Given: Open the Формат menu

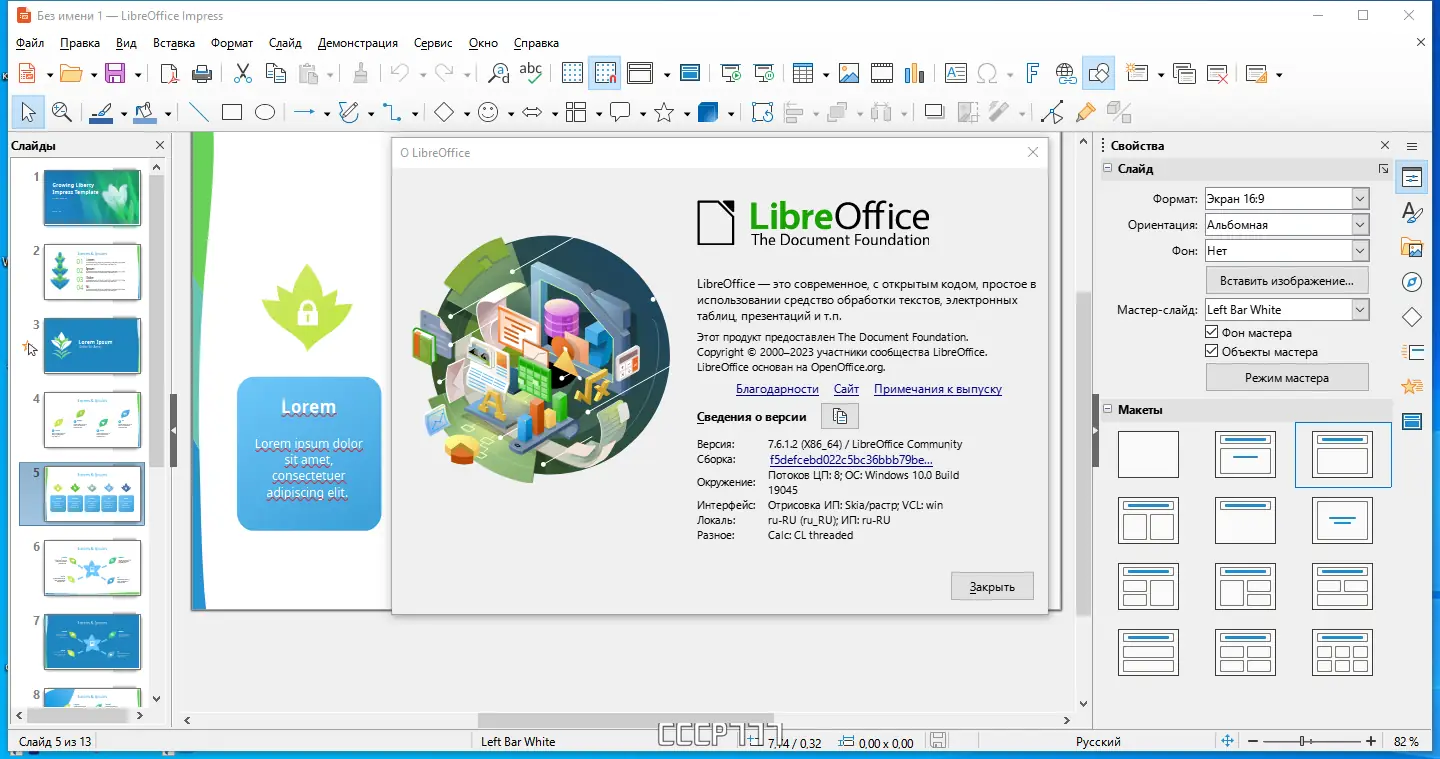Looking at the screenshot, I should tap(232, 43).
